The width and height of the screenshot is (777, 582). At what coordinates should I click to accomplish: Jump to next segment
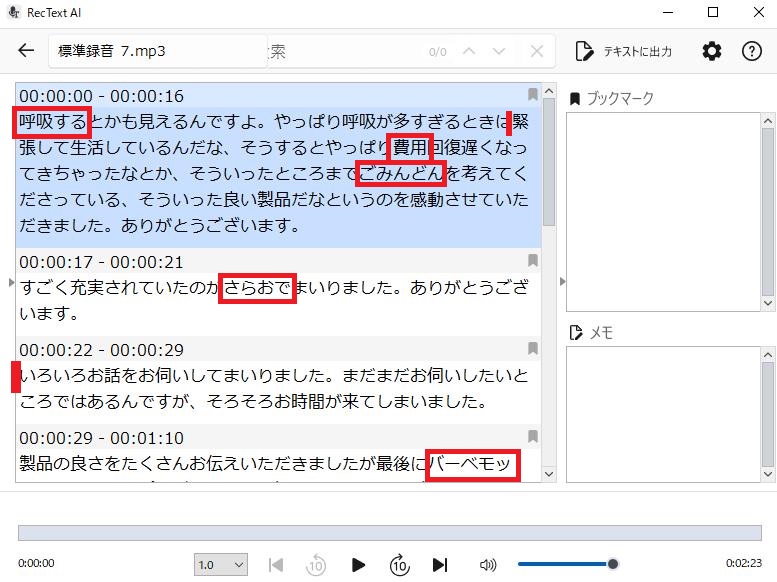pos(439,565)
